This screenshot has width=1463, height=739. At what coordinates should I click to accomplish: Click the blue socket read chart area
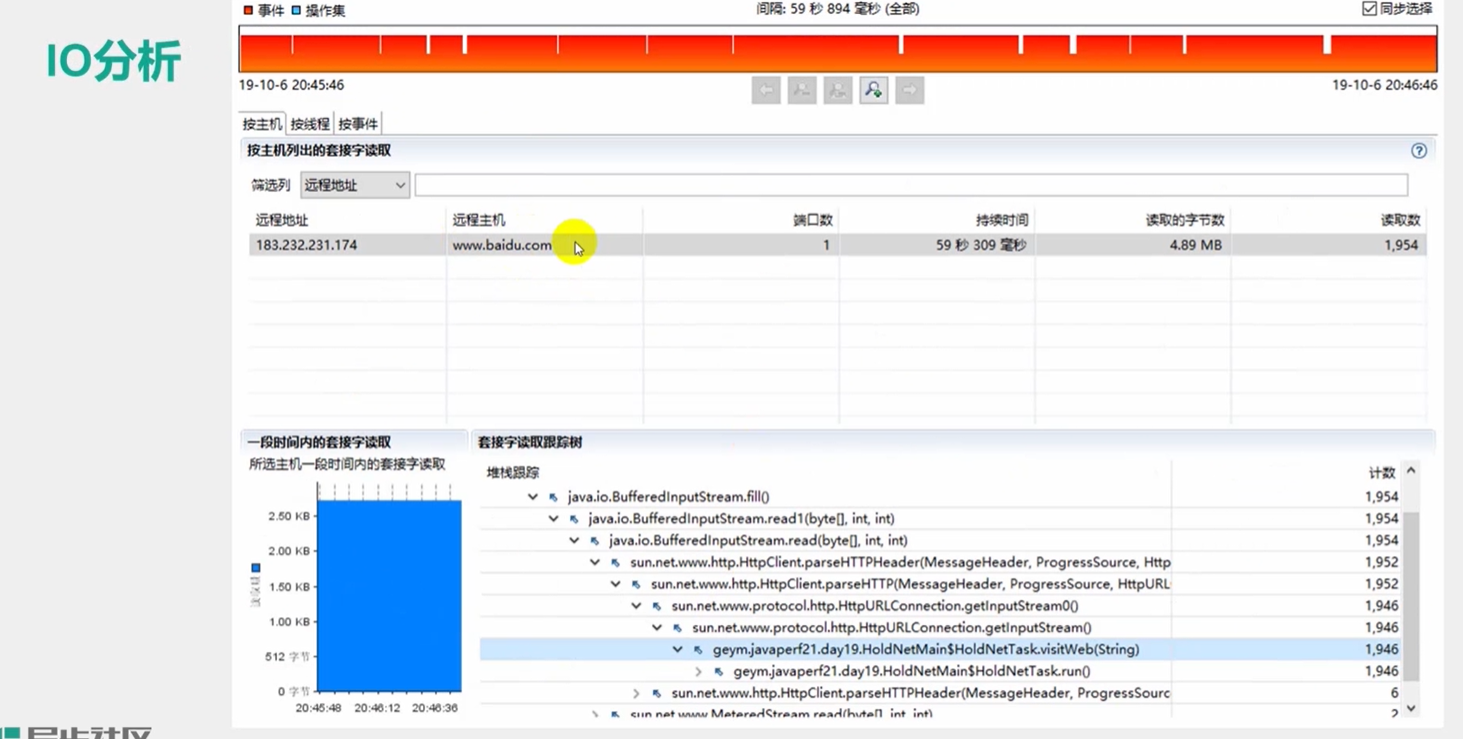tap(389, 596)
